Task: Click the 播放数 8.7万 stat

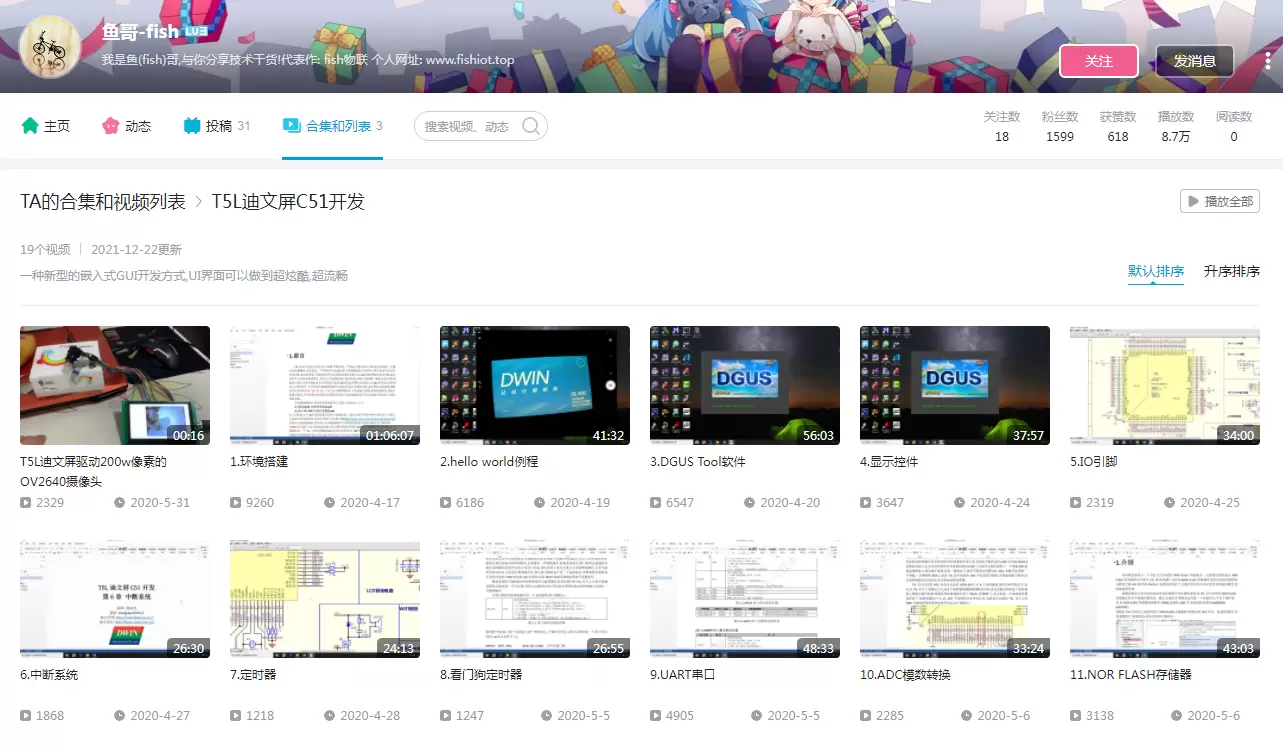Action: click(1176, 127)
